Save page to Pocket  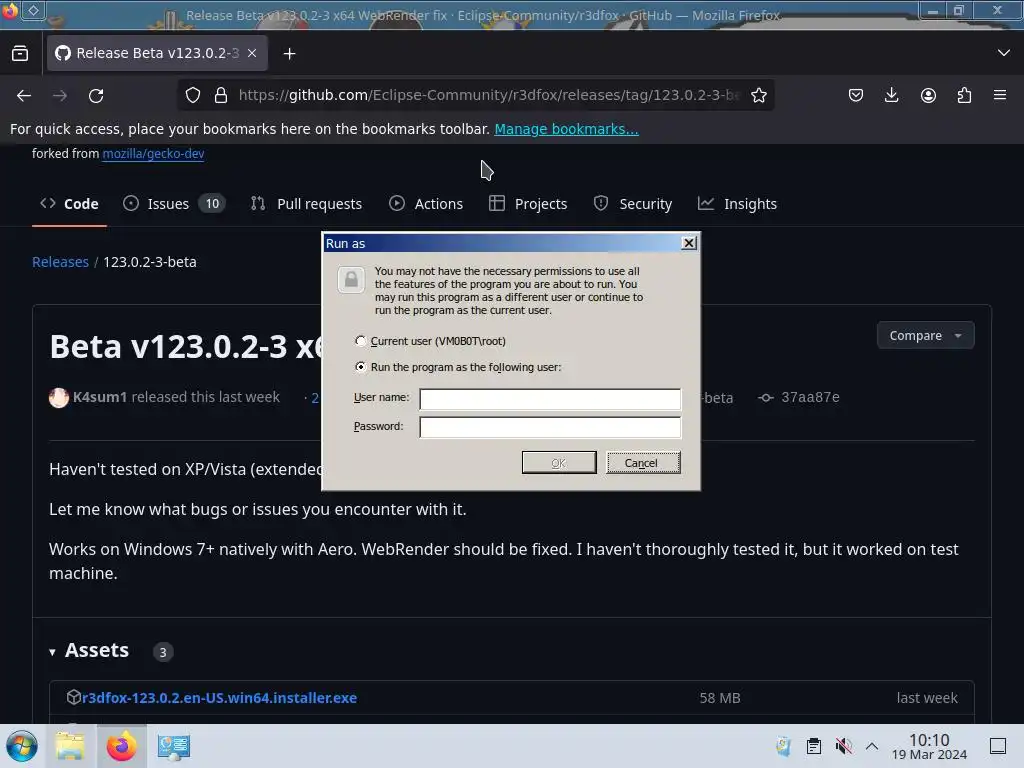(856, 95)
